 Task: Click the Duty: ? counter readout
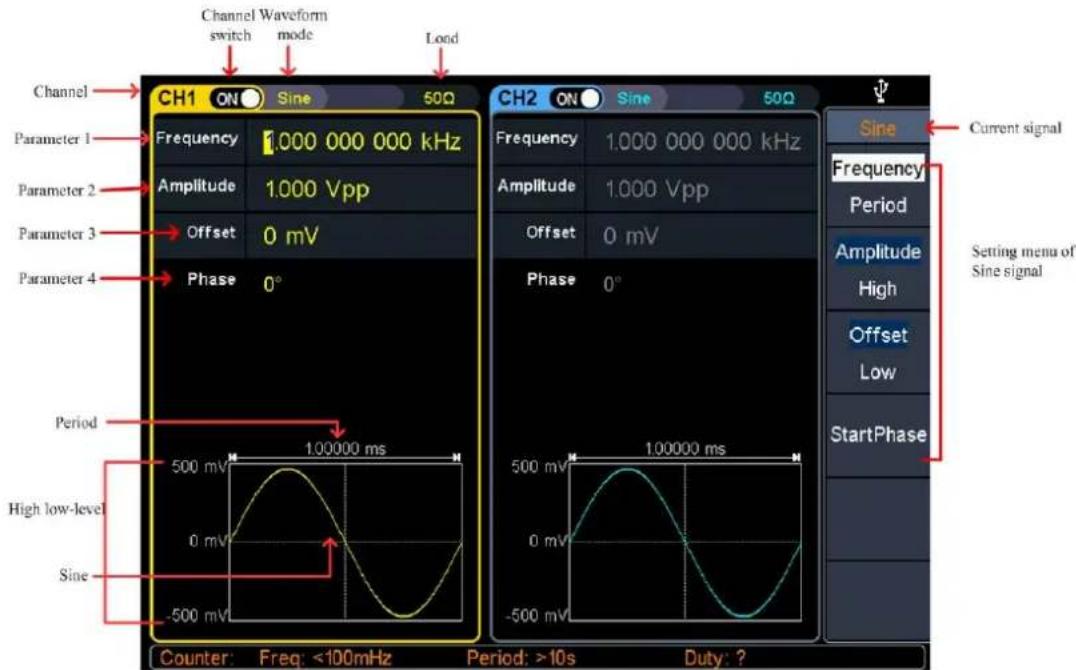point(714,658)
